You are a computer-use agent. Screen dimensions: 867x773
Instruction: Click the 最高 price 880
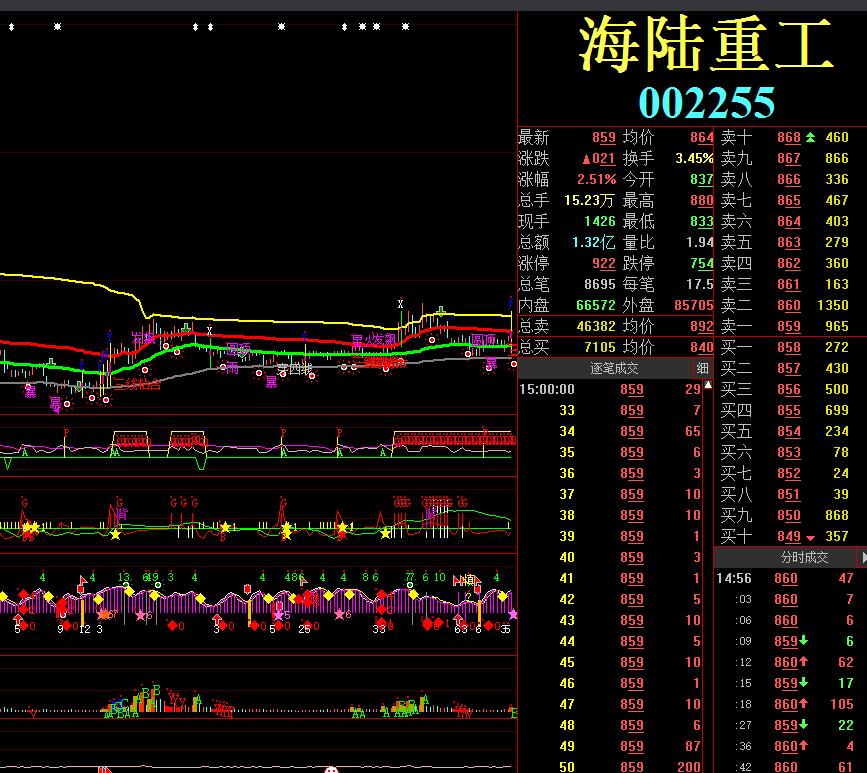point(702,201)
